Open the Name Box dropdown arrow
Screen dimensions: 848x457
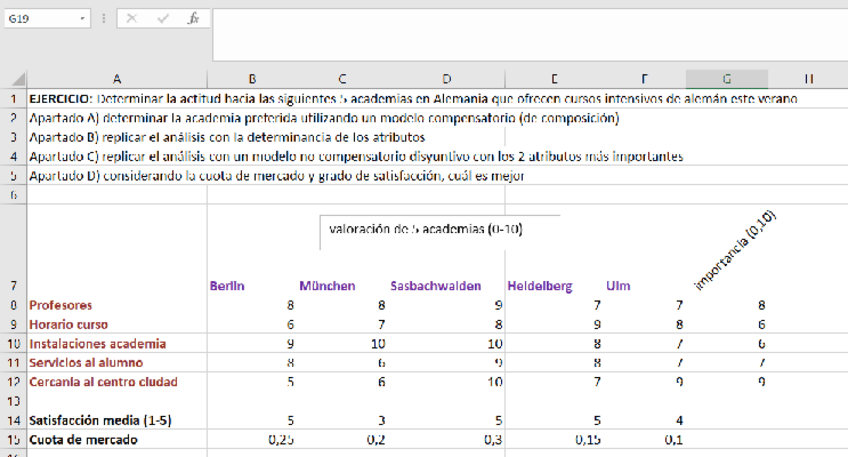tap(88, 19)
